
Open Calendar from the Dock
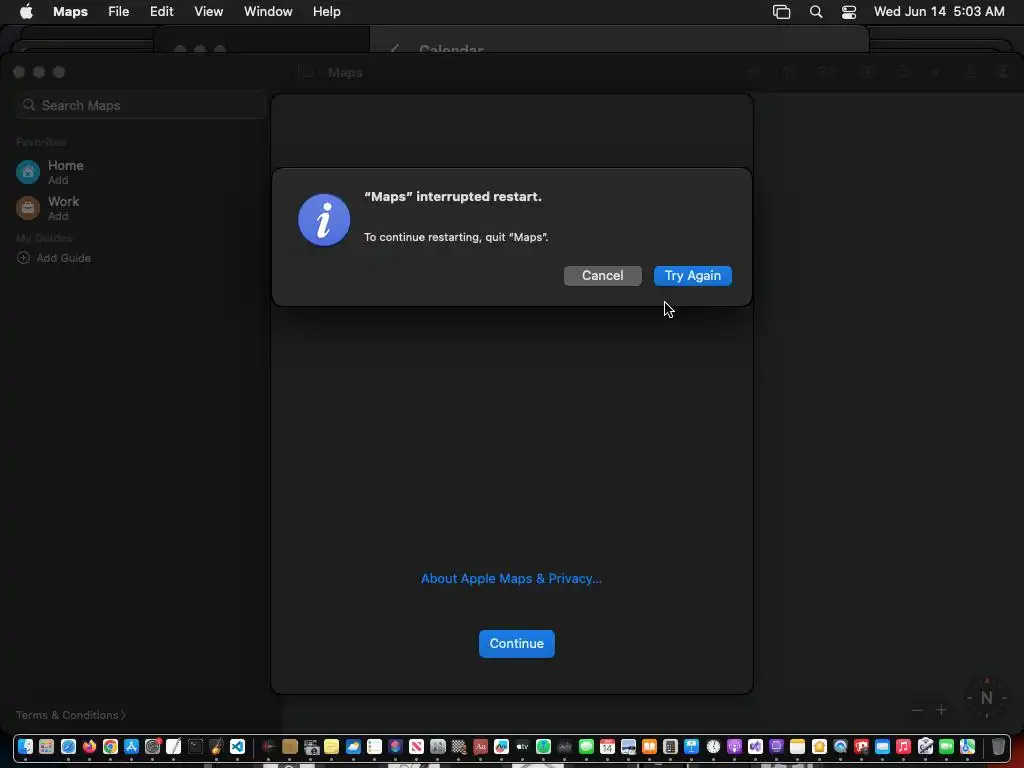point(607,746)
